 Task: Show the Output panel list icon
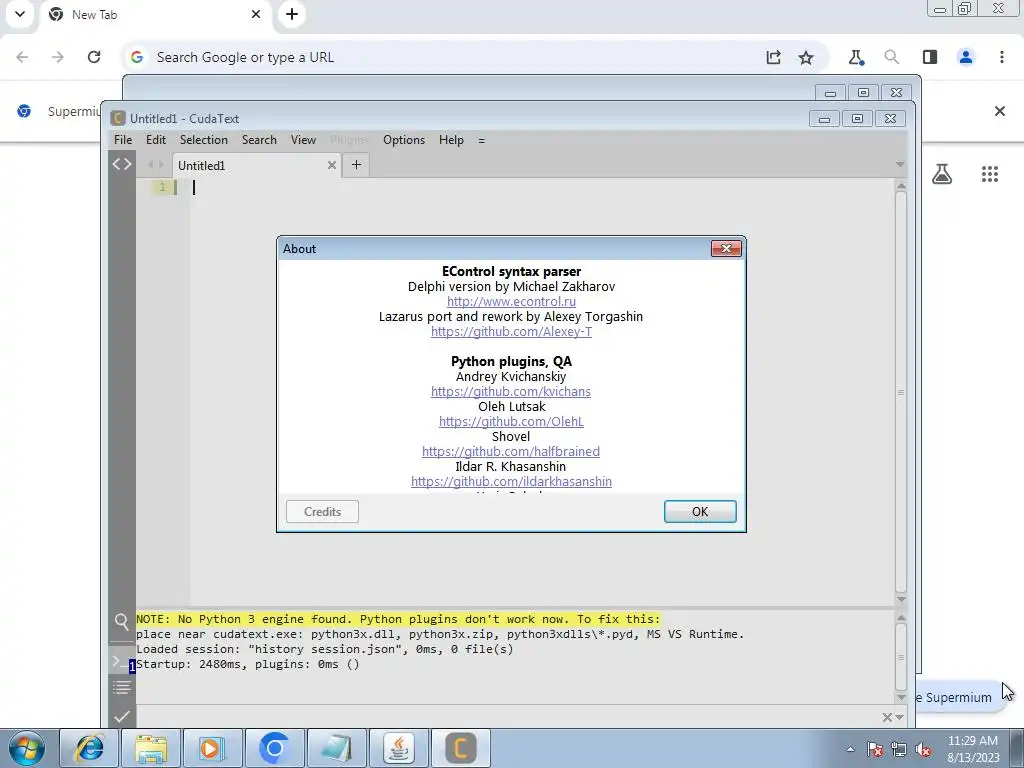121,687
